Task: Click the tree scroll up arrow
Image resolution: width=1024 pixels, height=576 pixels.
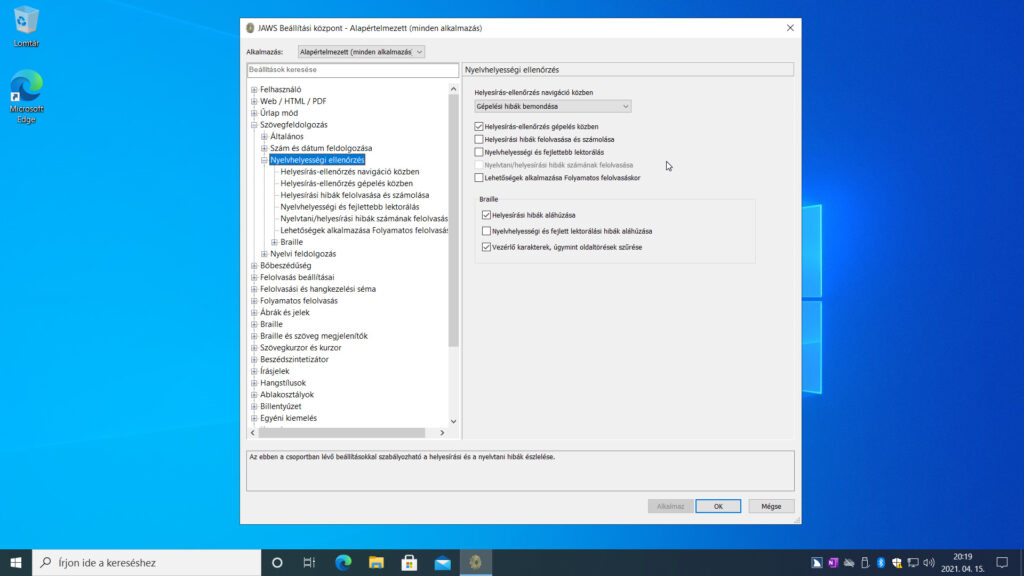Action: pos(453,89)
